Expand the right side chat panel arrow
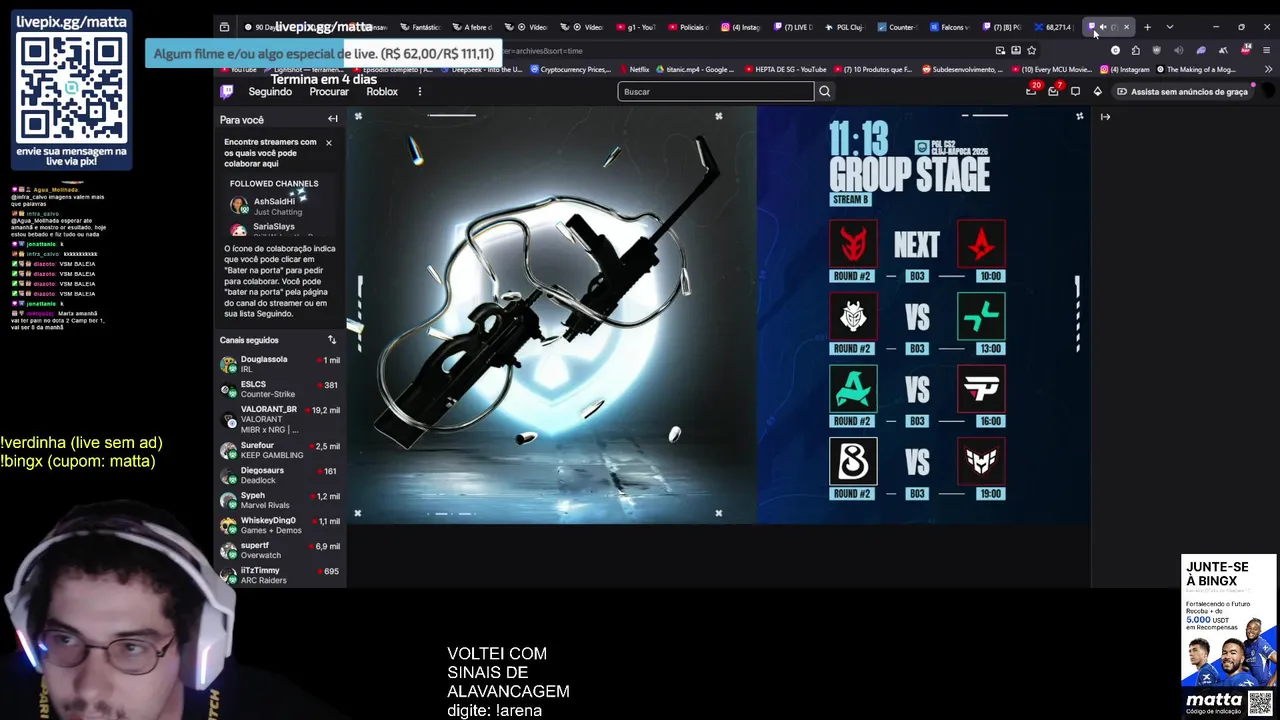The width and height of the screenshot is (1280, 720). pos(1105,117)
